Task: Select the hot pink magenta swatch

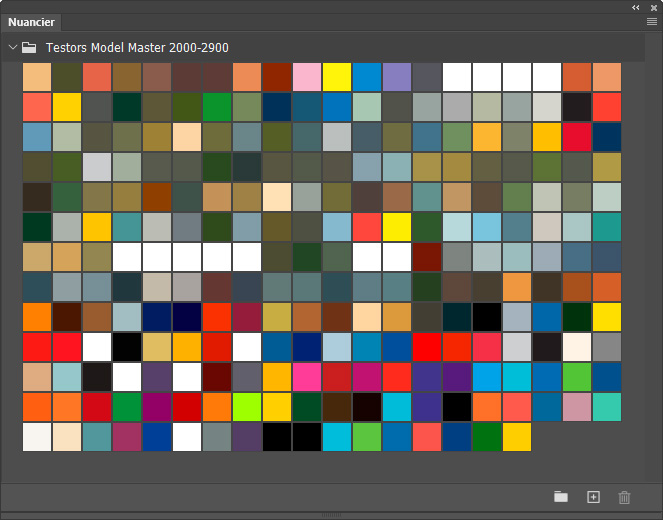Action: [307, 377]
